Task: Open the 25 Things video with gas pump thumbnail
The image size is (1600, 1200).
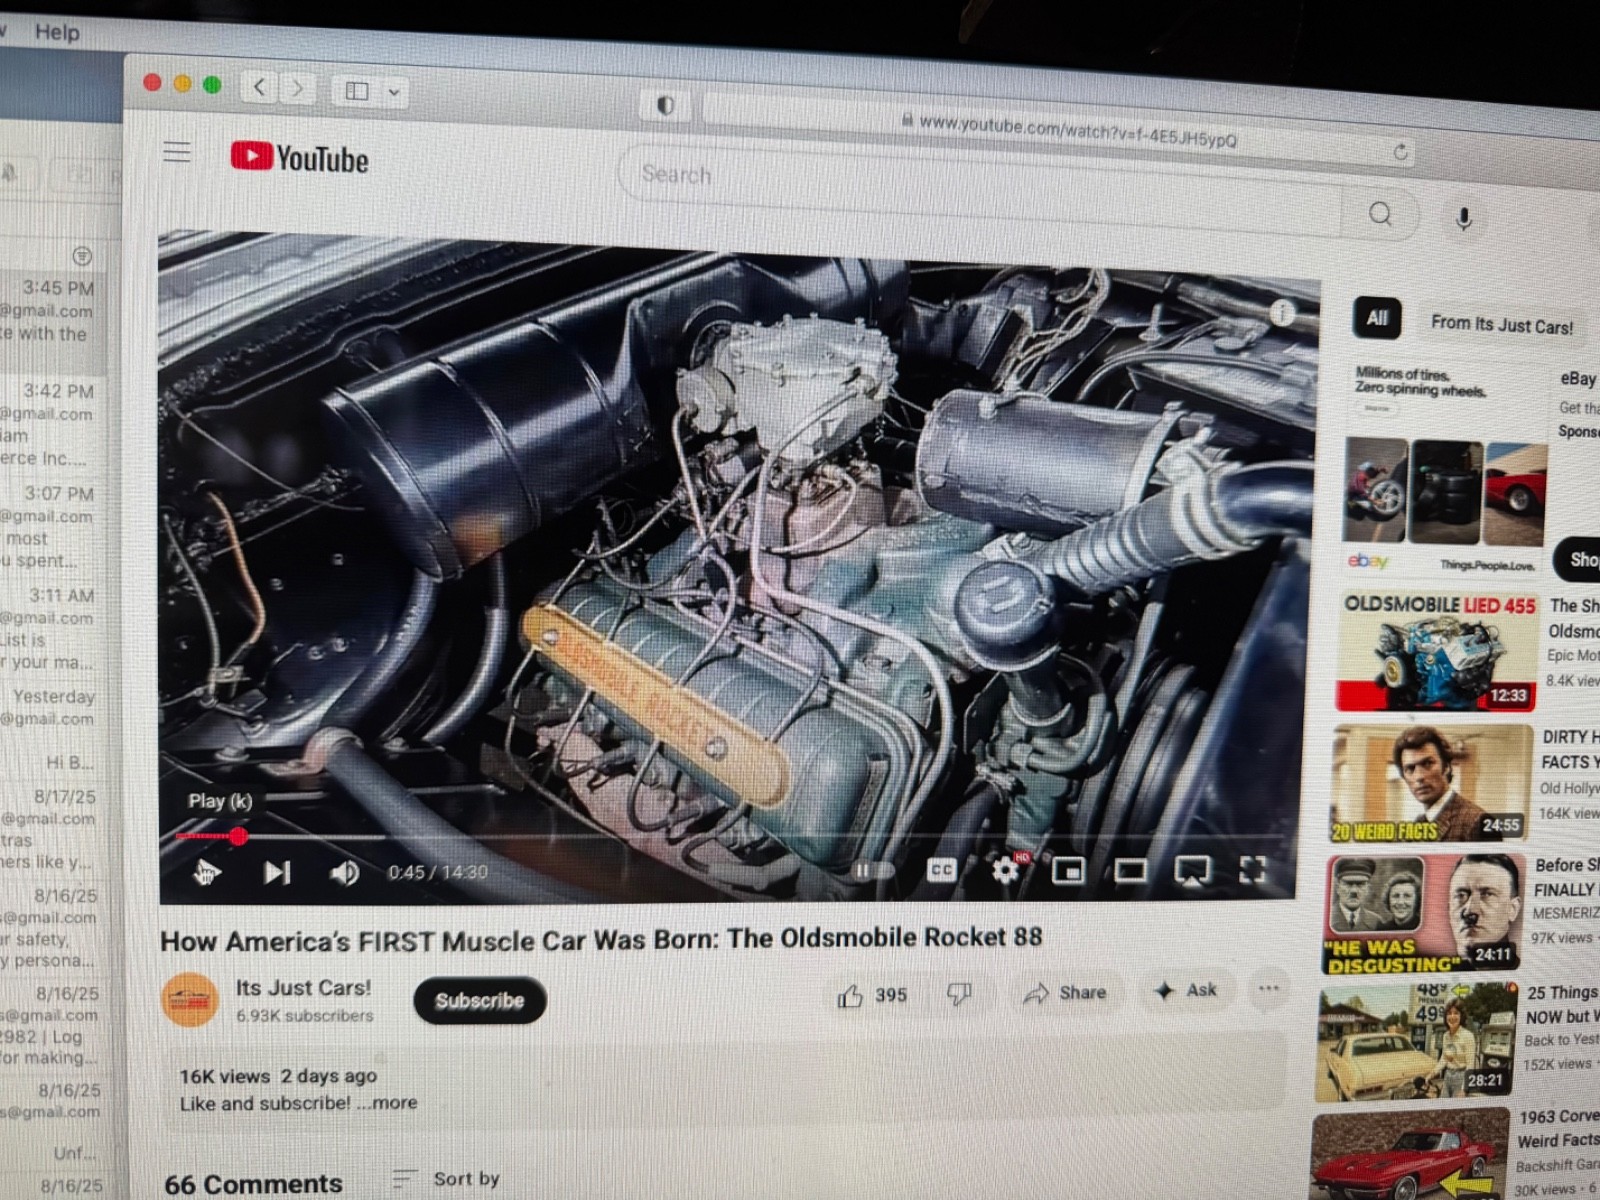Action: click(1418, 1042)
